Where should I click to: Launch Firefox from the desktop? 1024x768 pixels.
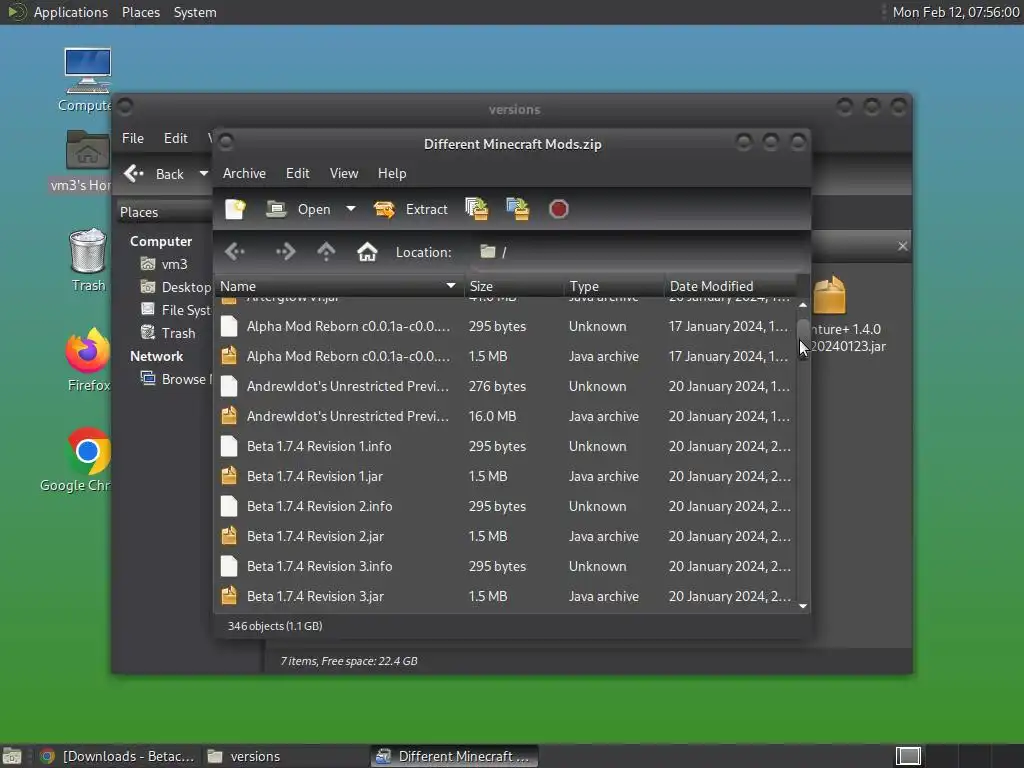pos(88,351)
